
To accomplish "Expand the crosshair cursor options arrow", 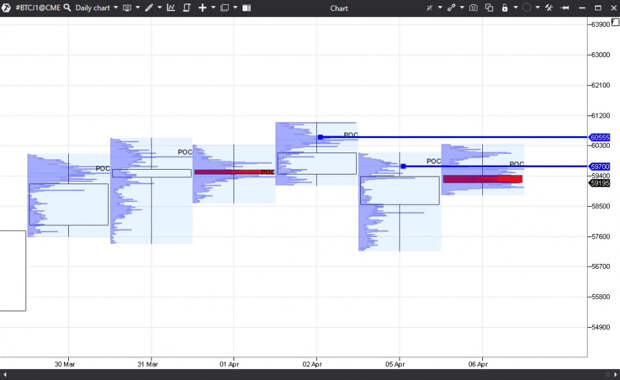I will (213, 8).
